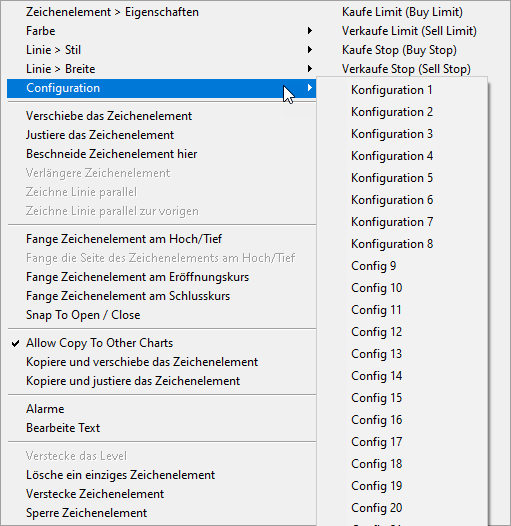Open the Alarme entry
The image size is (511, 526).
(161, 409)
